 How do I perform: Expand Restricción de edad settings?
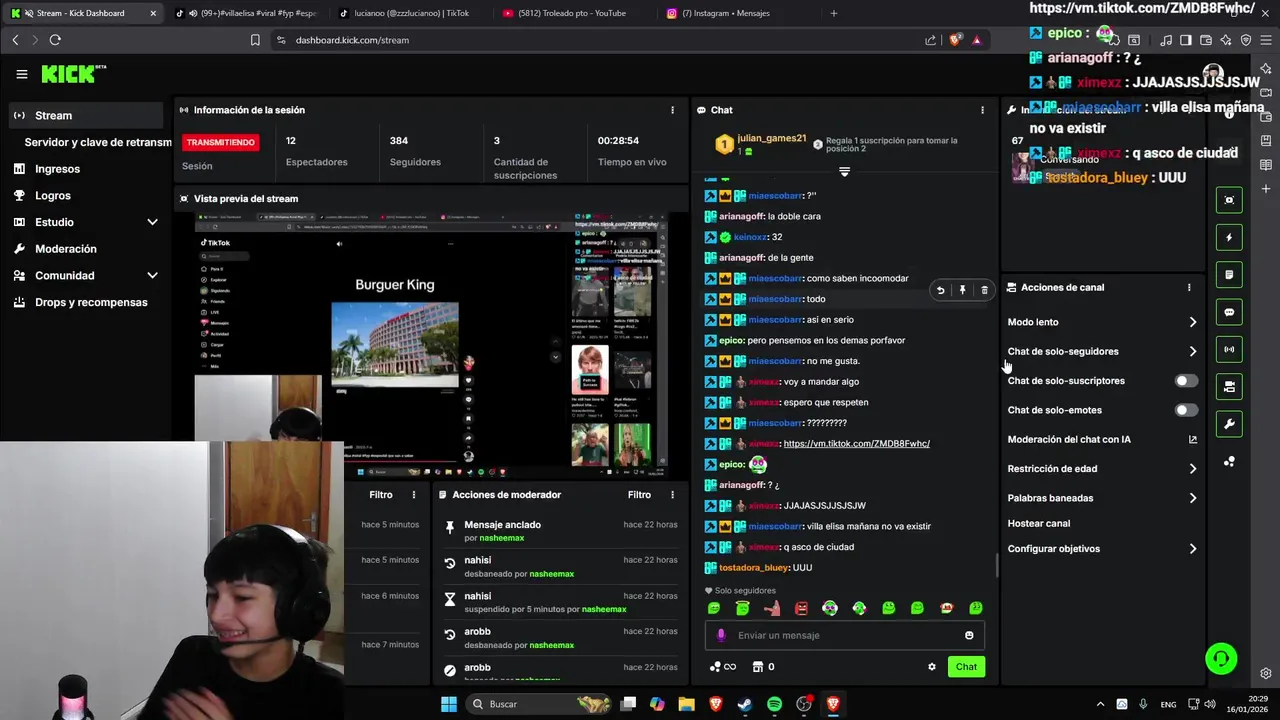pos(1192,469)
